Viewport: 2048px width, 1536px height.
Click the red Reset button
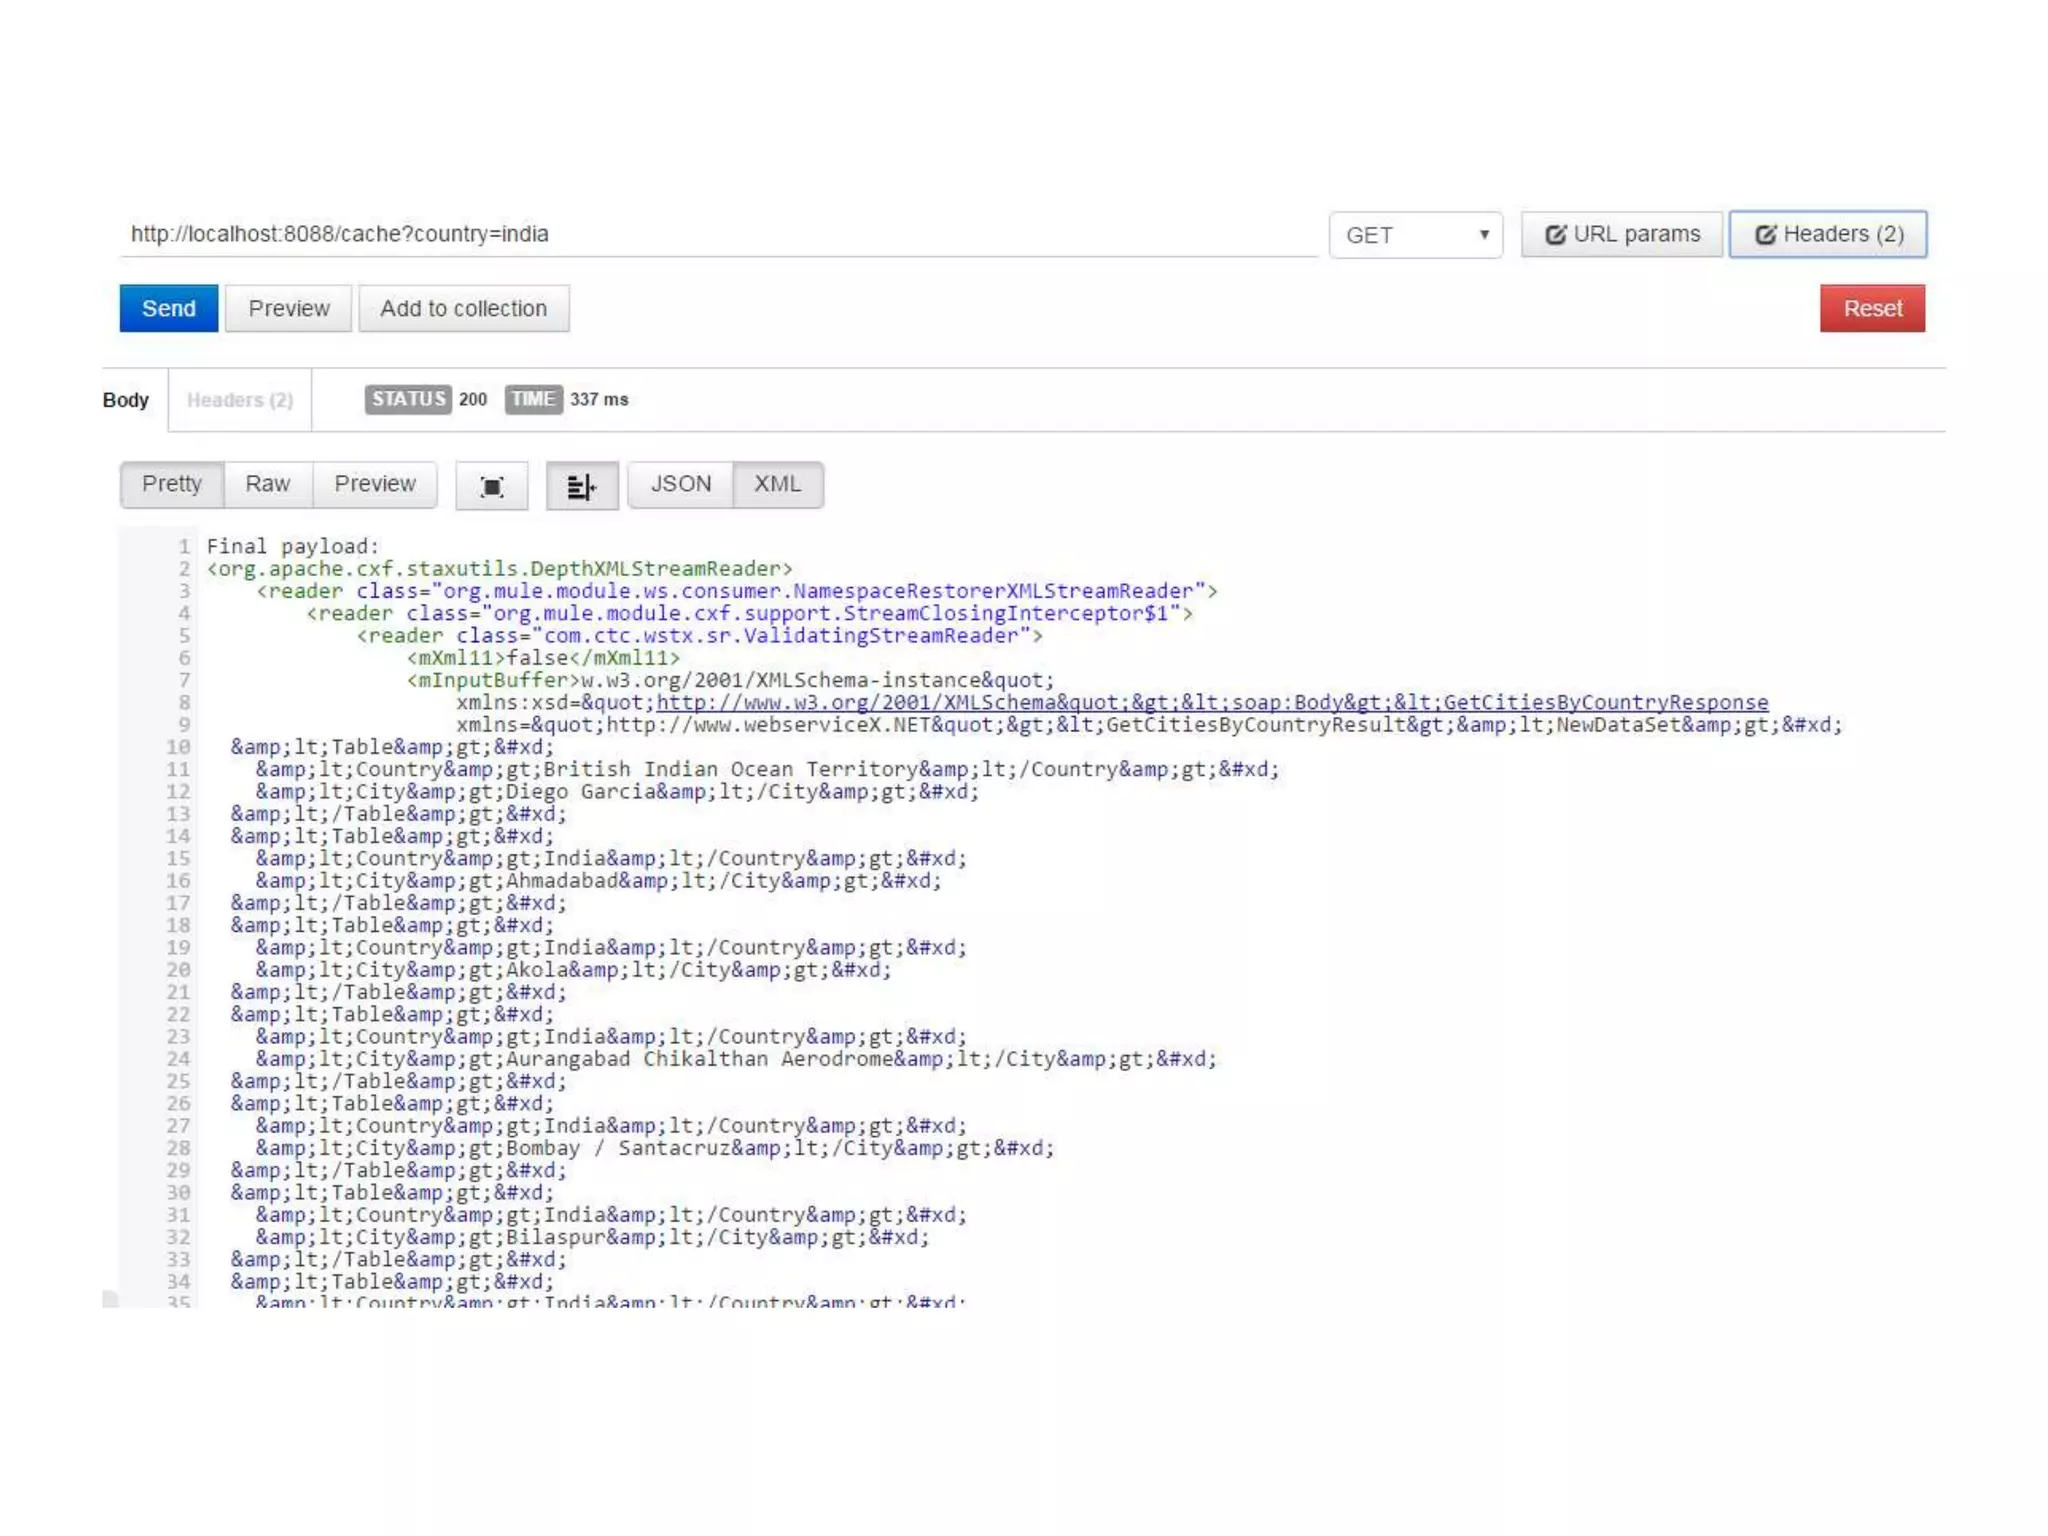point(1871,308)
